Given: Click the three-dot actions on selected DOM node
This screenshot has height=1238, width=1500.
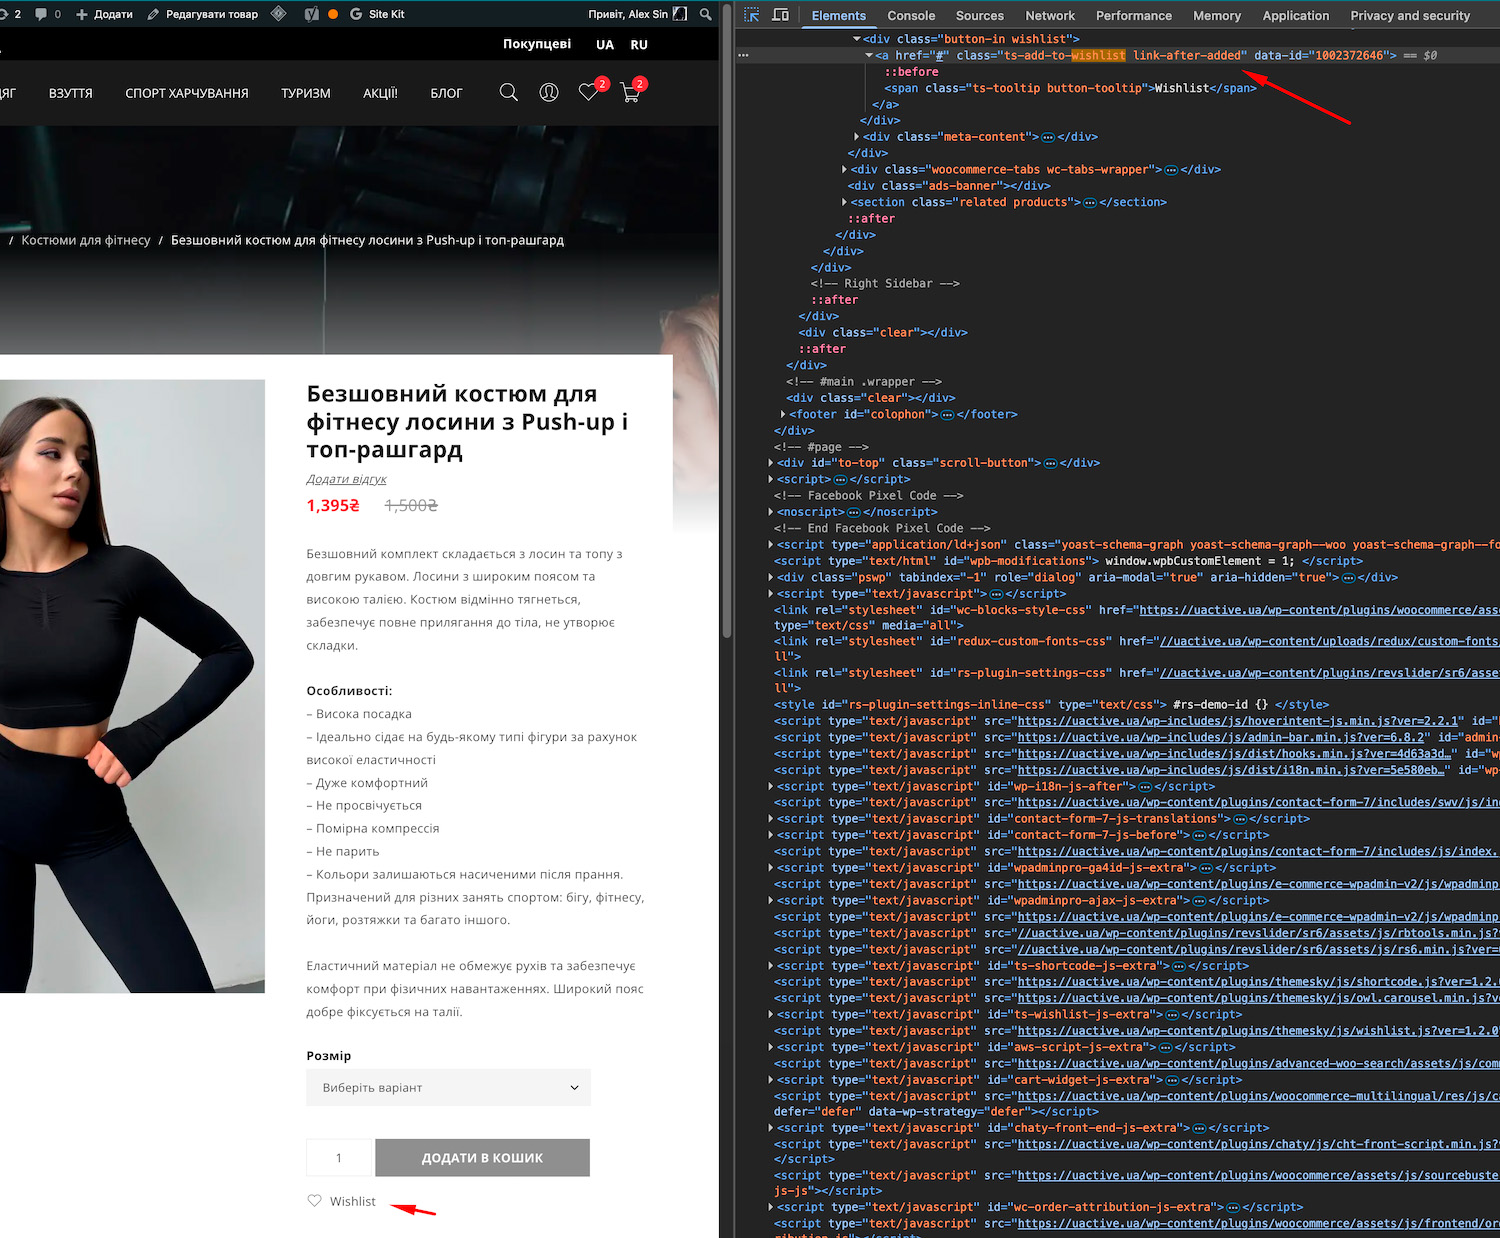Looking at the screenshot, I should (743, 56).
